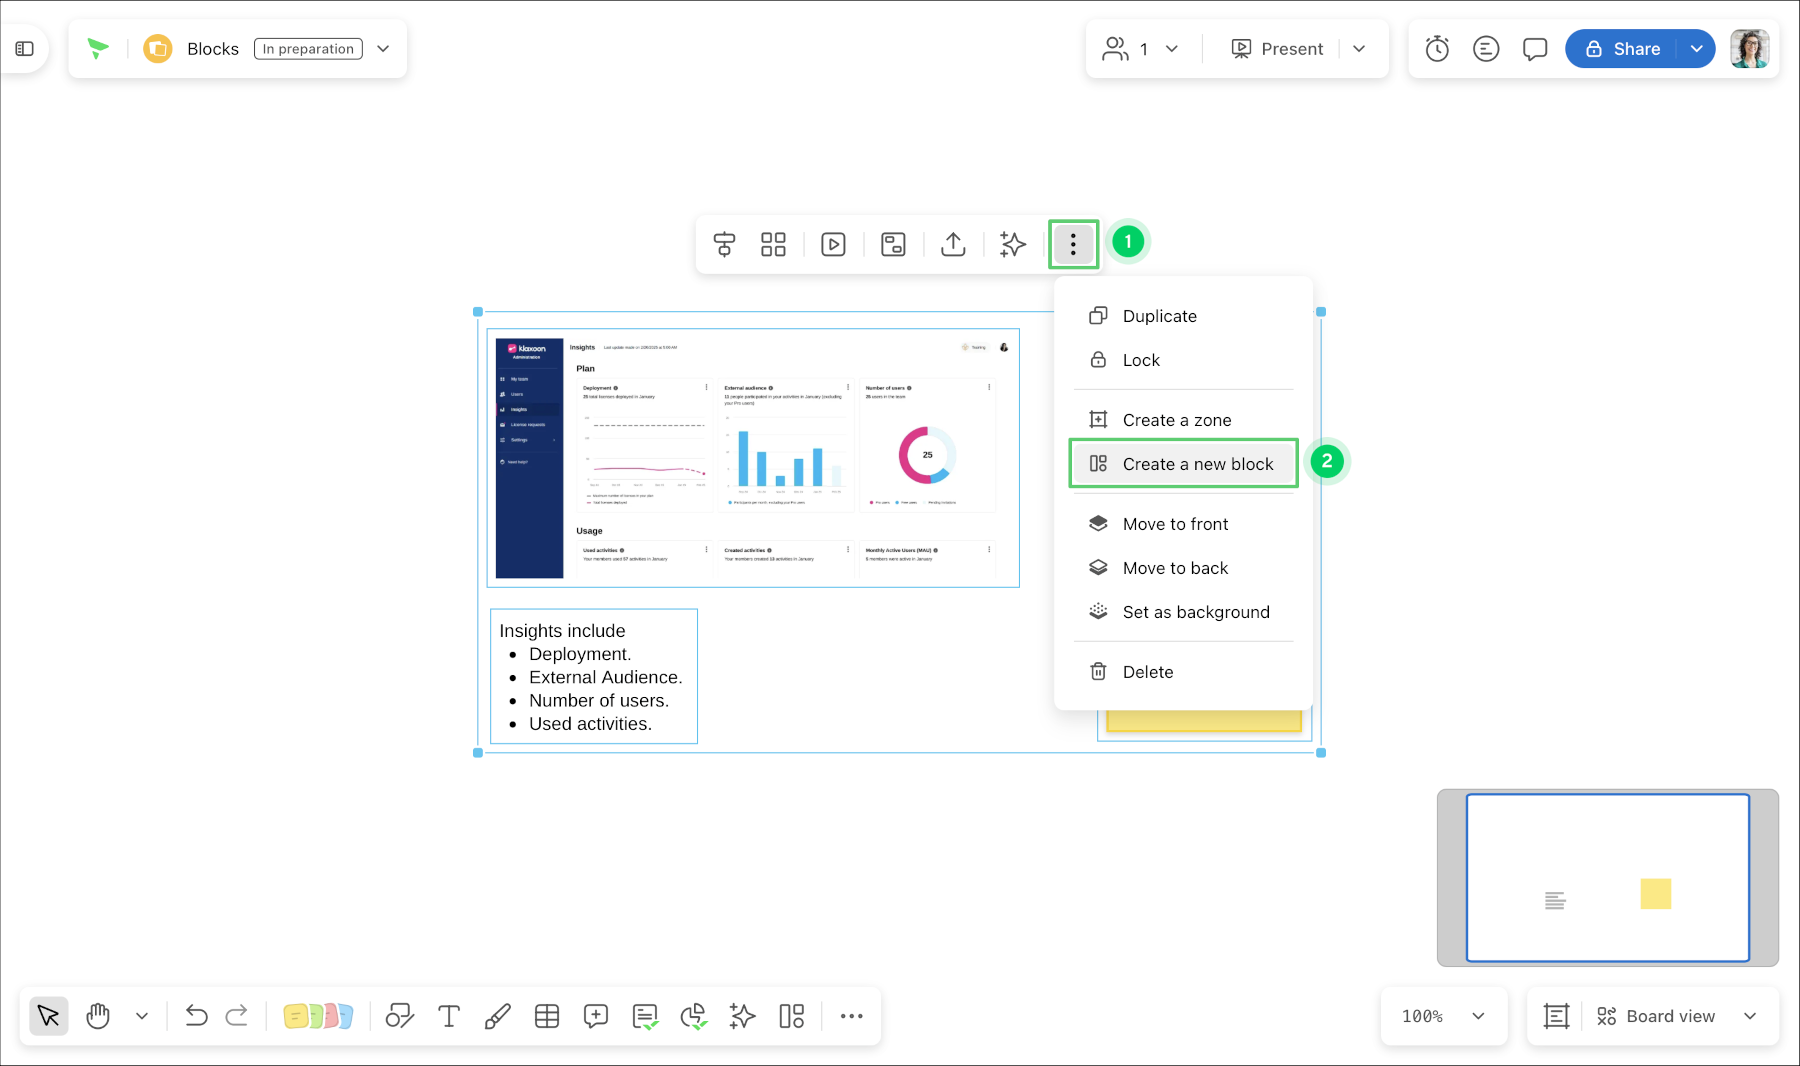Choose the pen drawing tool

(497, 1016)
